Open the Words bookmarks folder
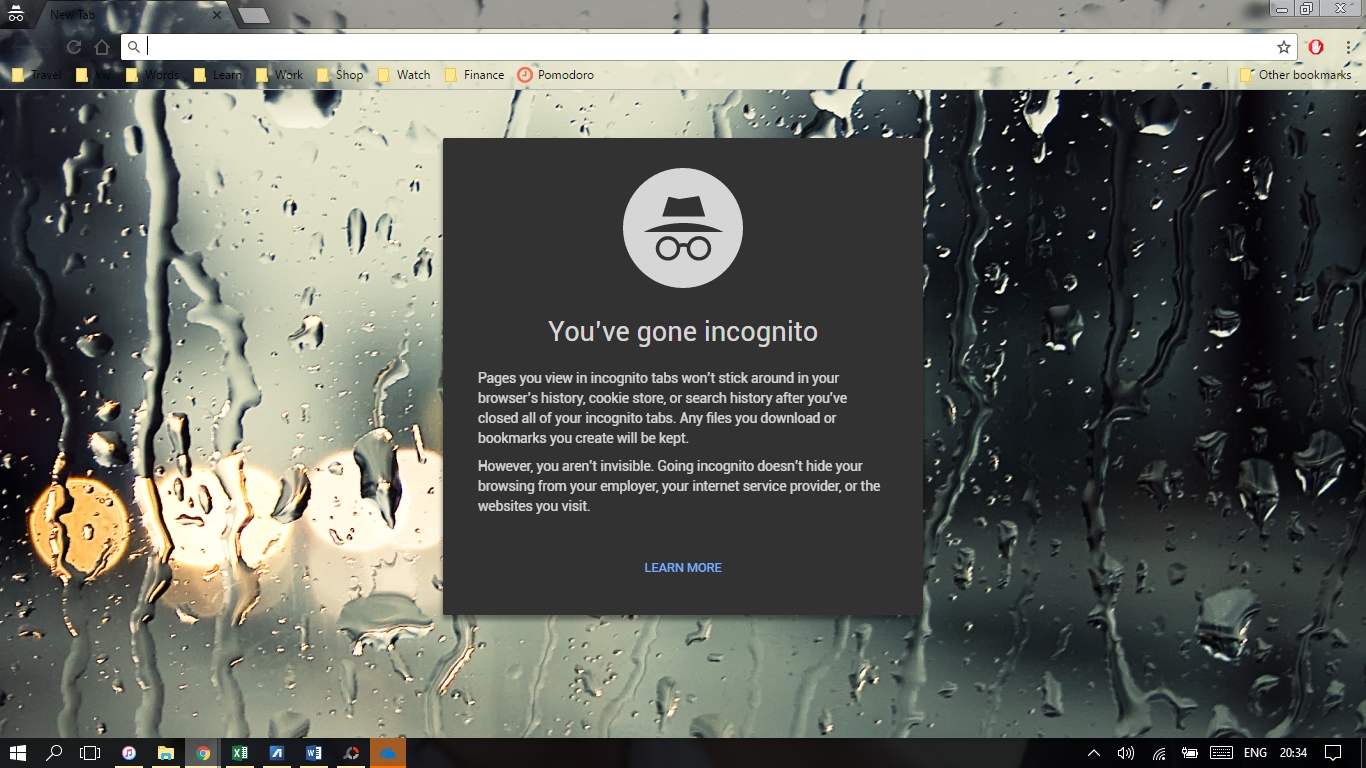1366x768 pixels. coord(153,75)
